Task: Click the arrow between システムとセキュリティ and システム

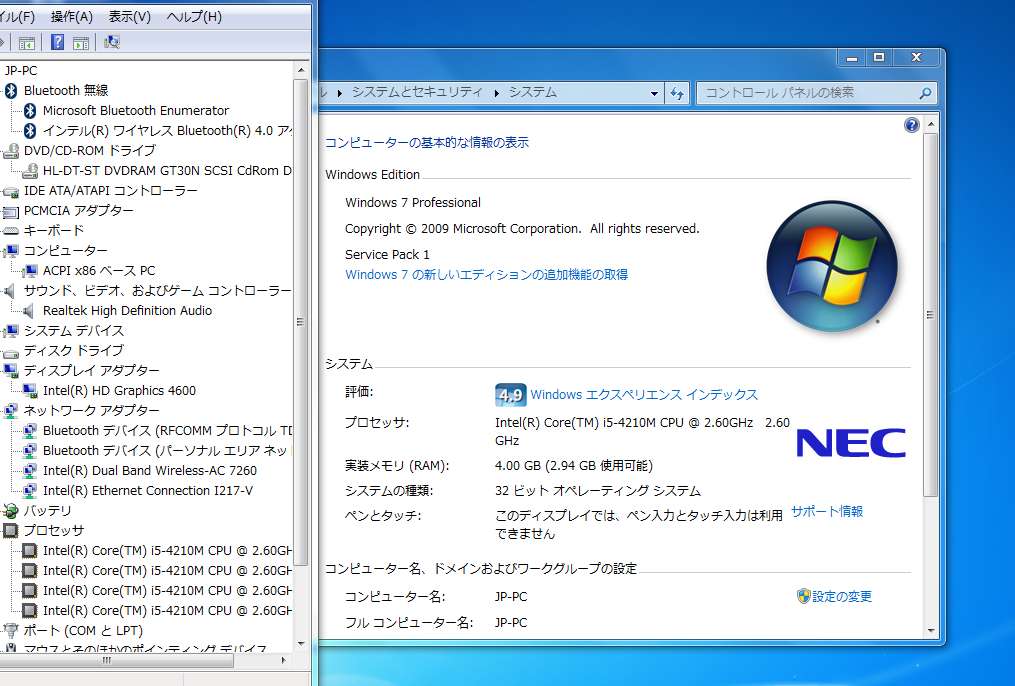Action: (x=496, y=93)
